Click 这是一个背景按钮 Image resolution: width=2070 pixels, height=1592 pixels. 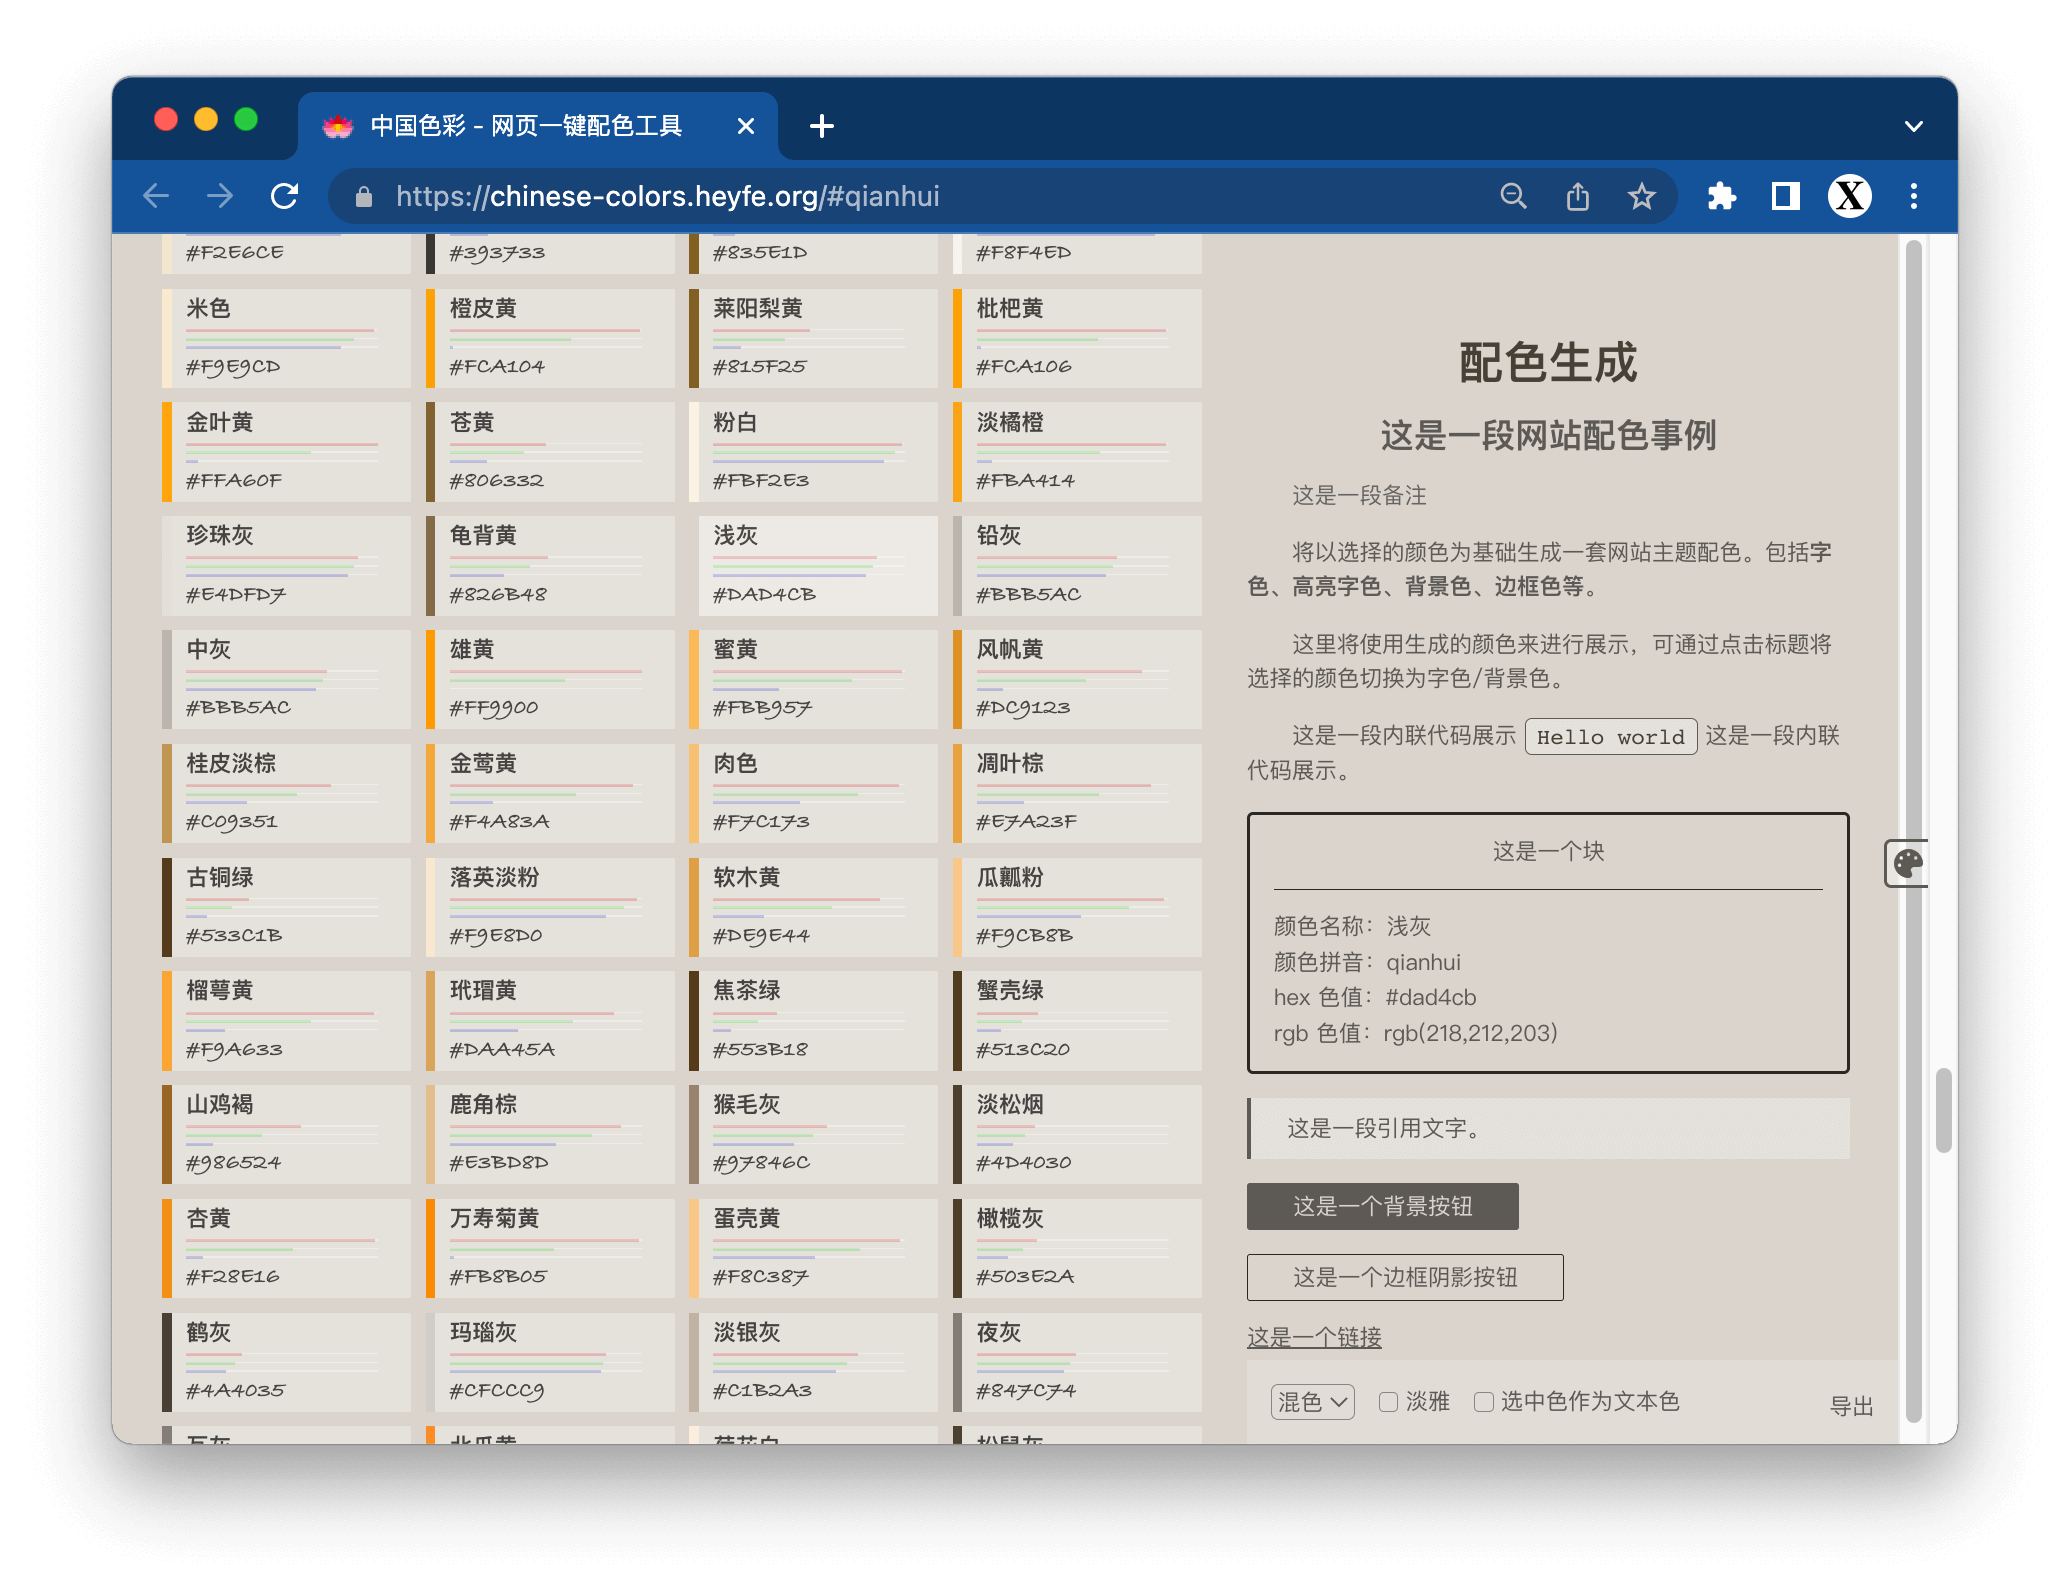[x=1383, y=1206]
